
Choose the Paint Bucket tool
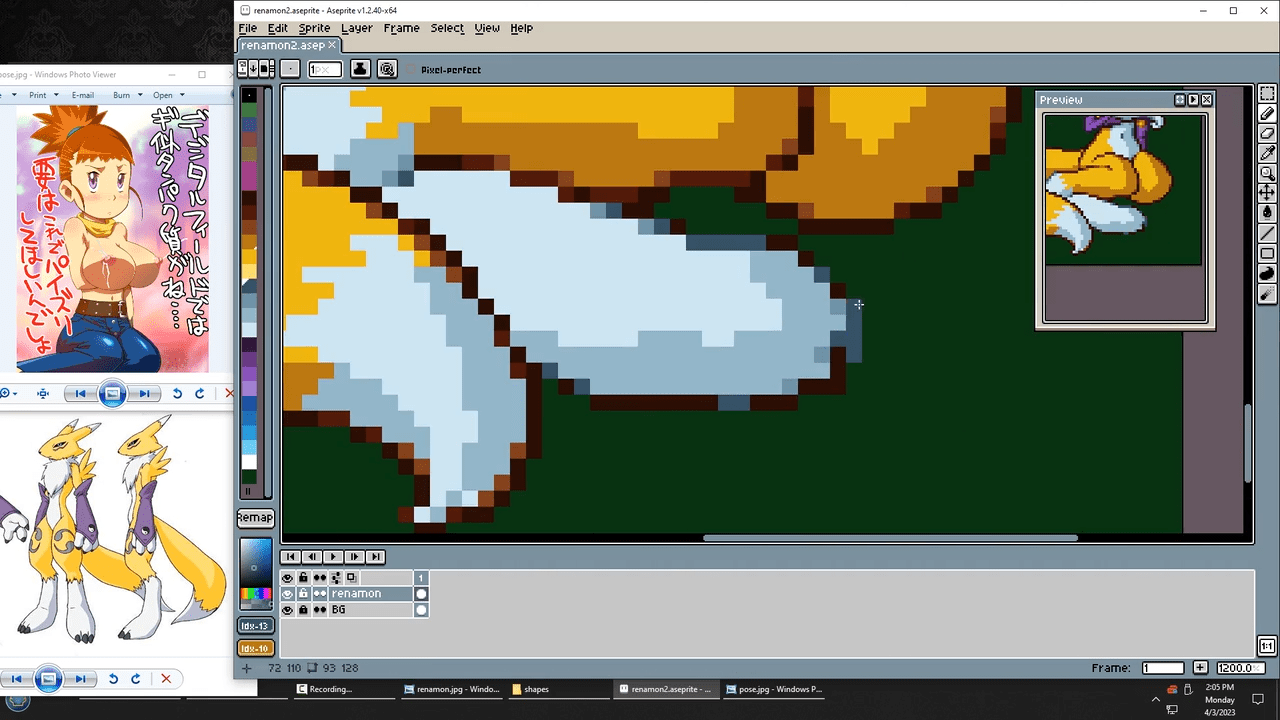click(1267, 212)
